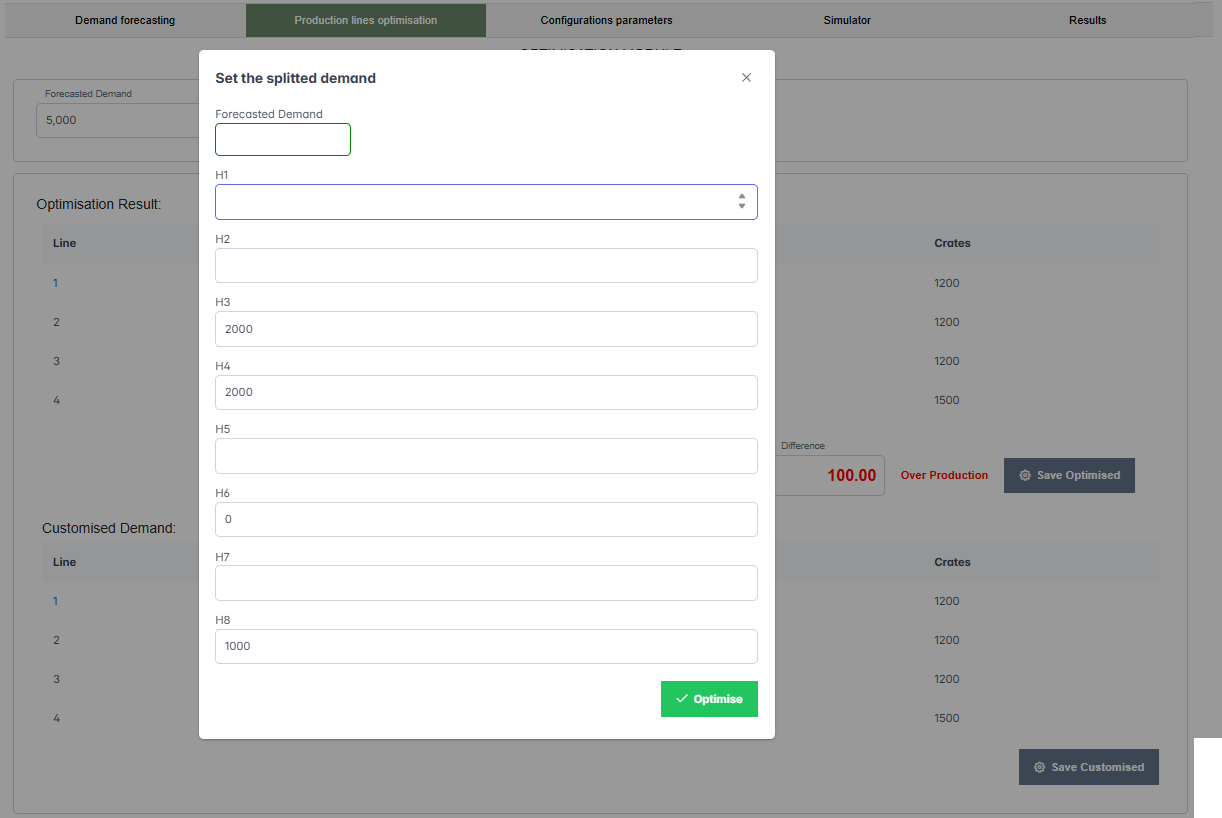
Task: Click the H1 field decrement arrow
Action: pos(742,206)
